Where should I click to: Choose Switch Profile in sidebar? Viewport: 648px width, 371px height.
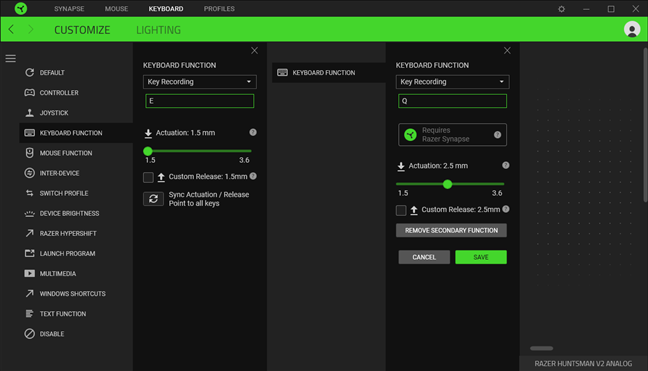click(x=76, y=193)
